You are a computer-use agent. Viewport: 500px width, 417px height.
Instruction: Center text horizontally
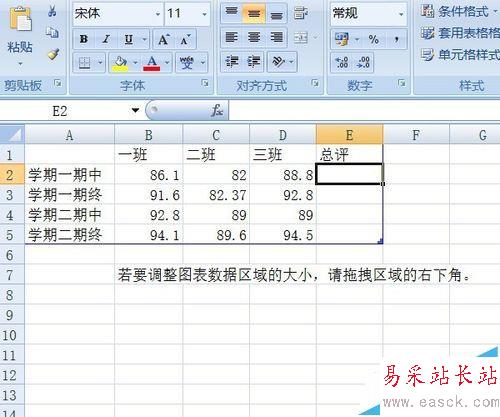pos(254,37)
